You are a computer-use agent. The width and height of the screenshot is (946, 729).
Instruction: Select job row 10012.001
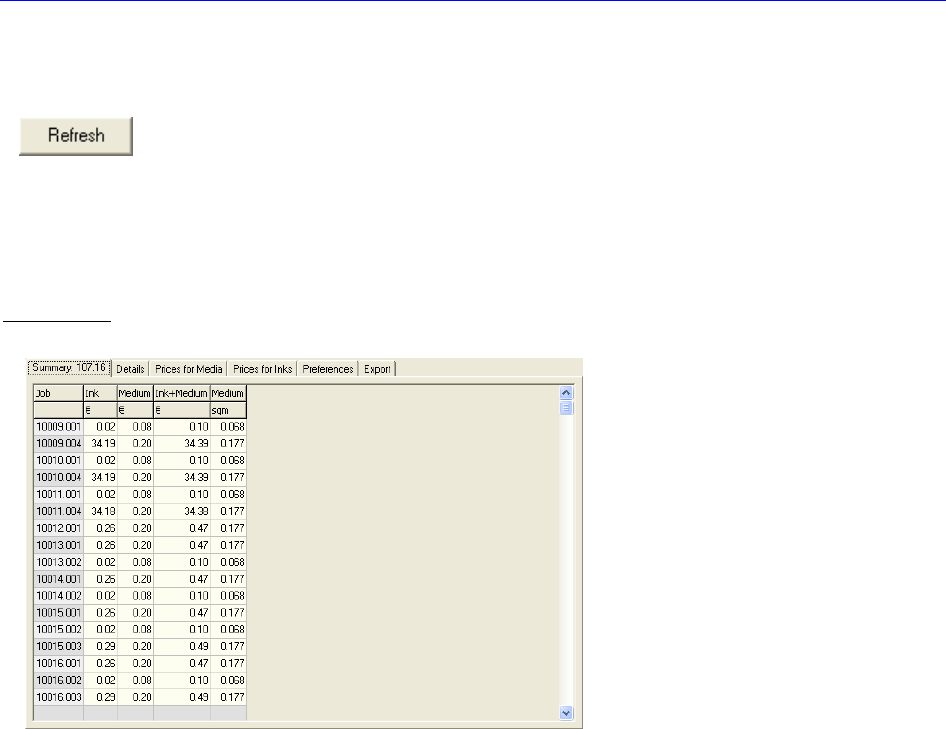coord(58,528)
